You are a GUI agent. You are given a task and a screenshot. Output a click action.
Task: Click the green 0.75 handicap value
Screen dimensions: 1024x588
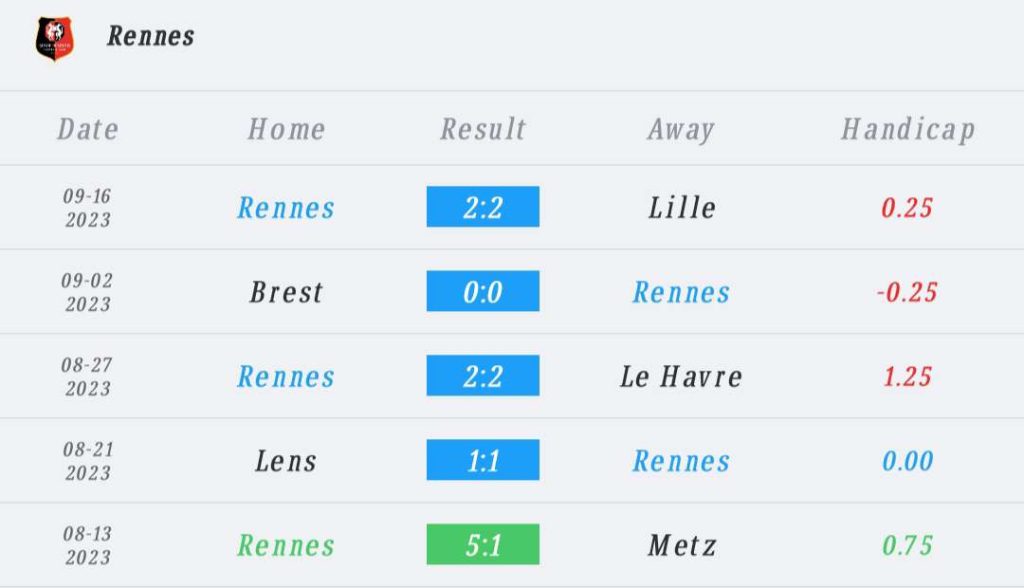pos(907,545)
